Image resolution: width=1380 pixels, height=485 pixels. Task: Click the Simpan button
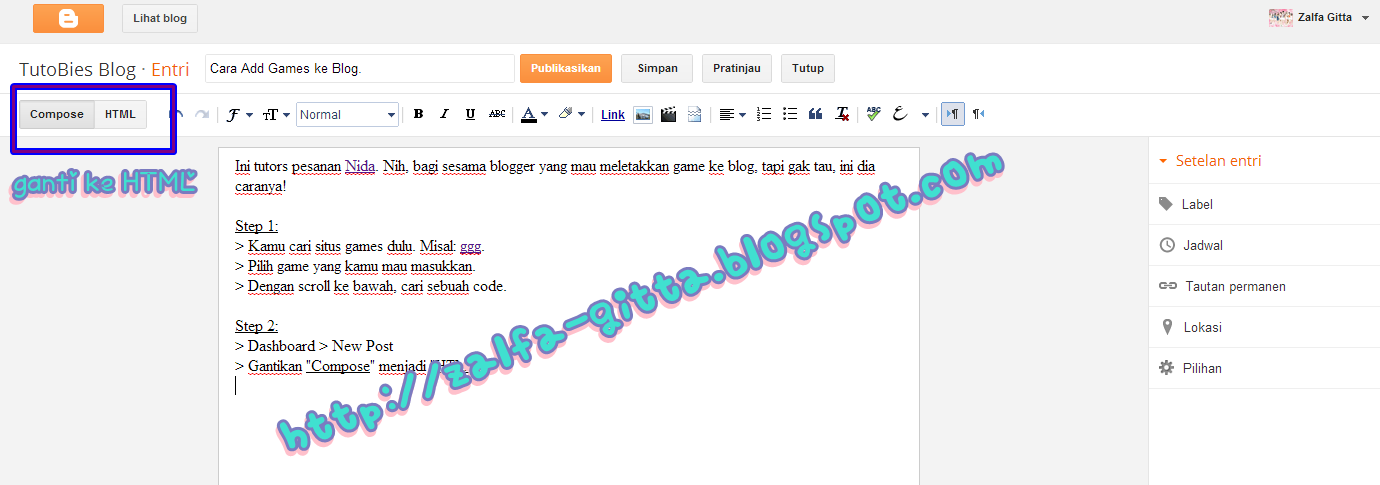(x=657, y=69)
